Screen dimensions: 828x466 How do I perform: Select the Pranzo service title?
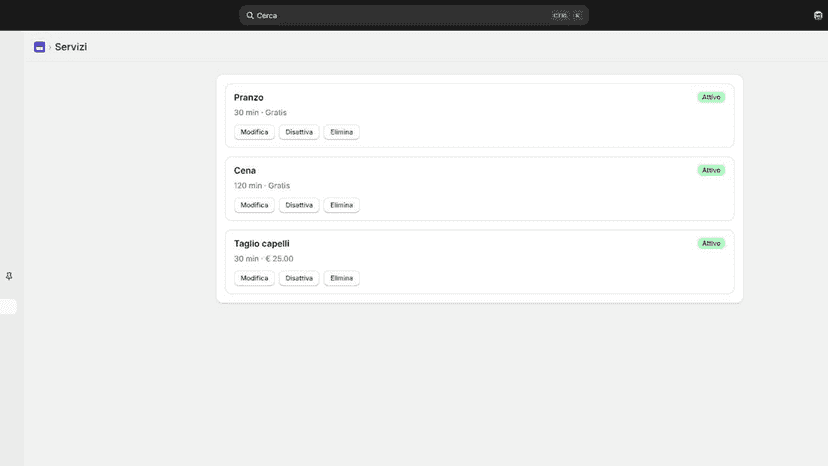point(249,97)
